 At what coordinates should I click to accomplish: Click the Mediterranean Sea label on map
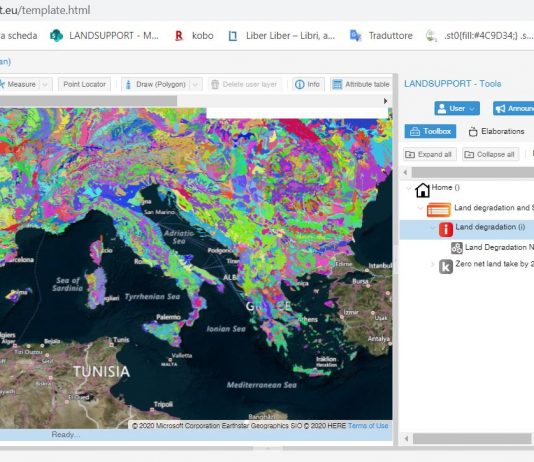pyautogui.click(x=262, y=385)
